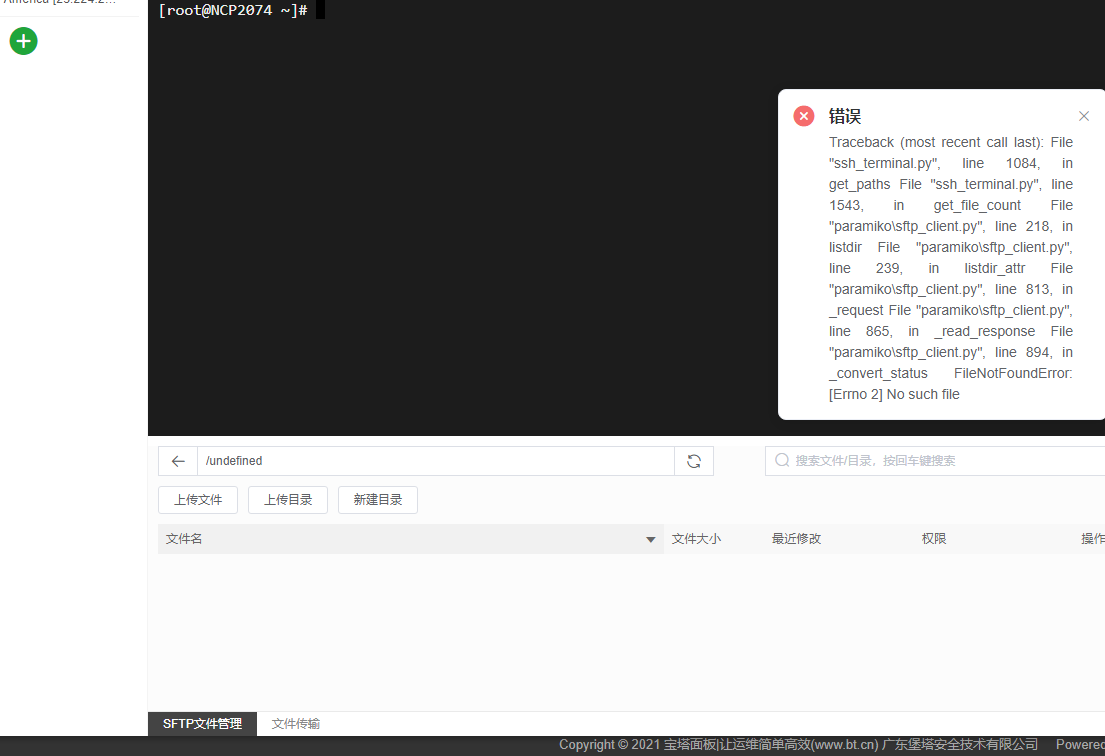
Task: Click 新建目录 new directory button
Action: pos(378,500)
